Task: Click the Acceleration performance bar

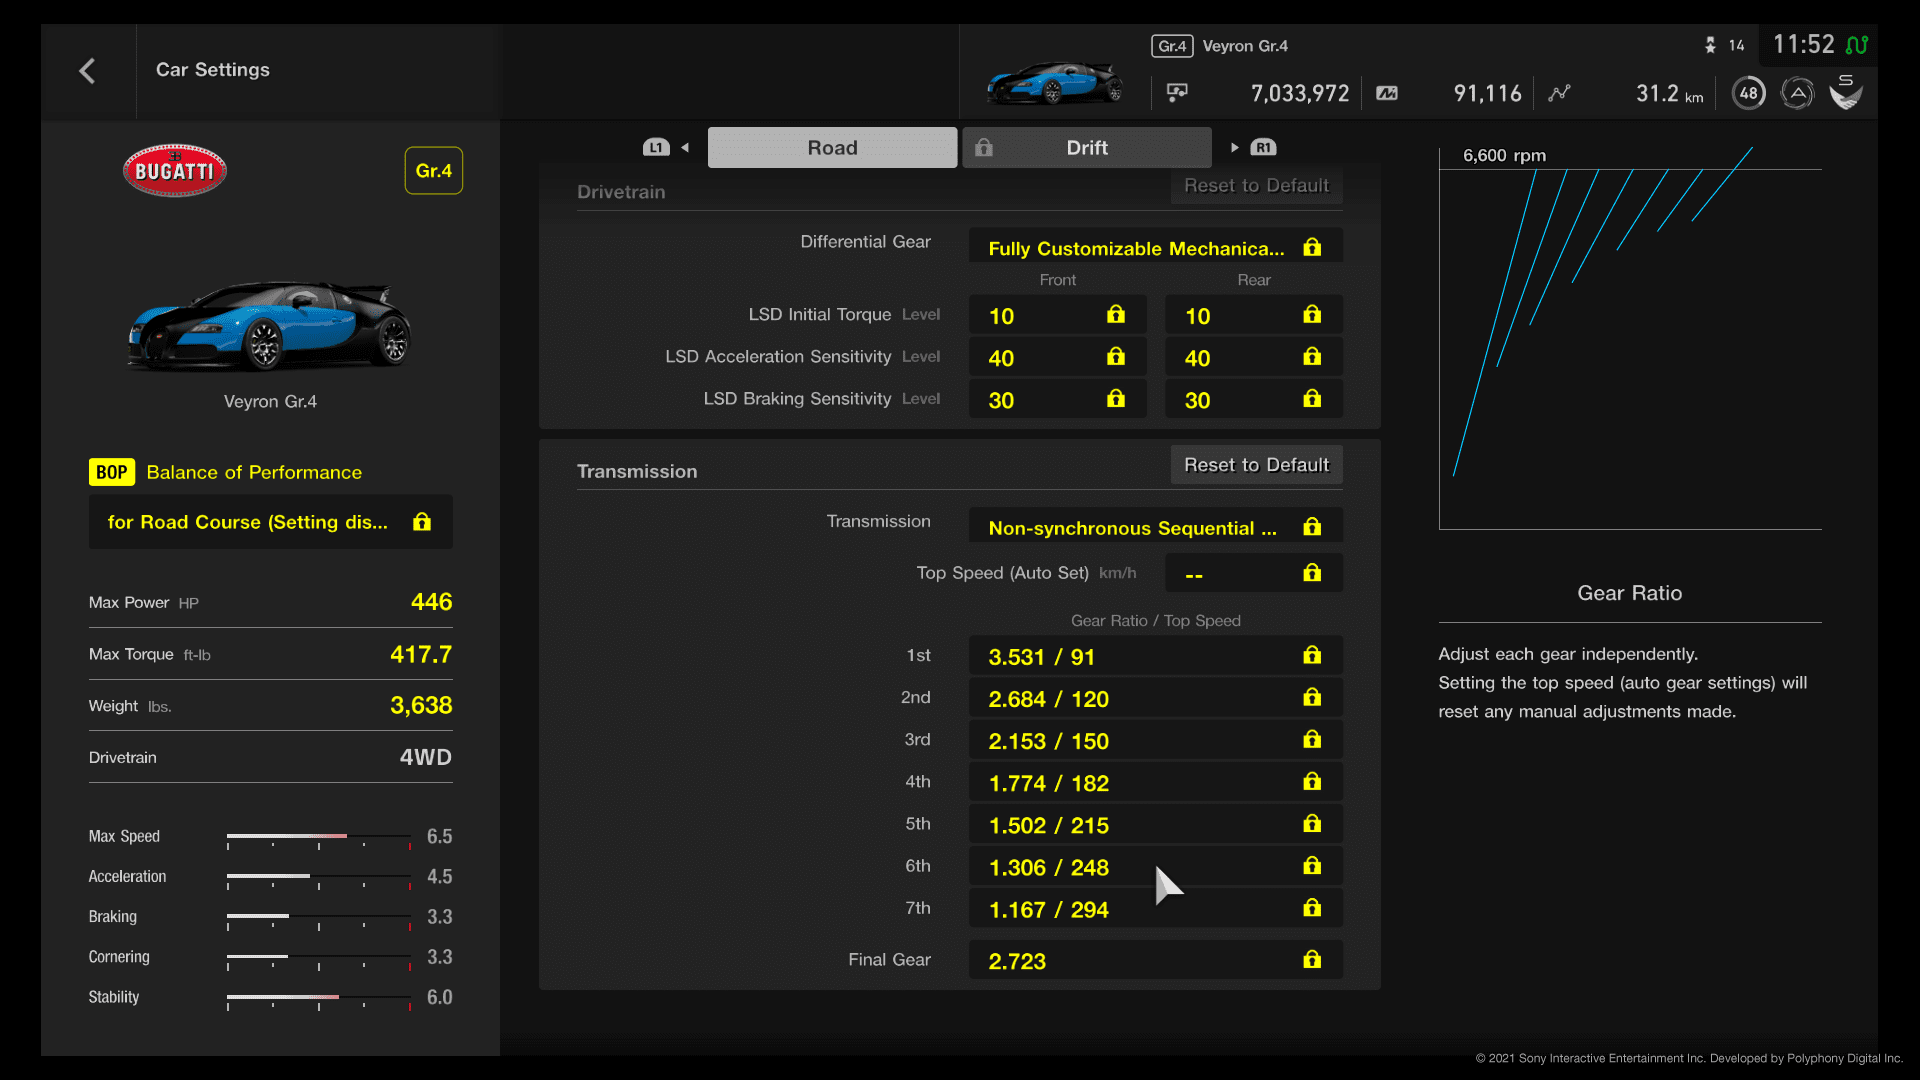Action: click(x=319, y=878)
